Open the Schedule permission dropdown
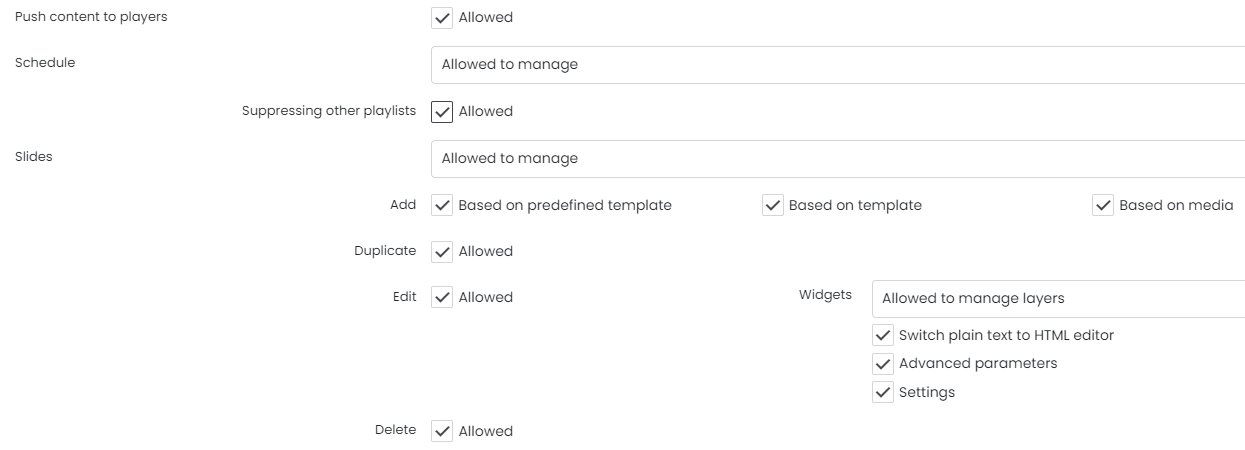The width and height of the screenshot is (1245, 450). click(838, 65)
